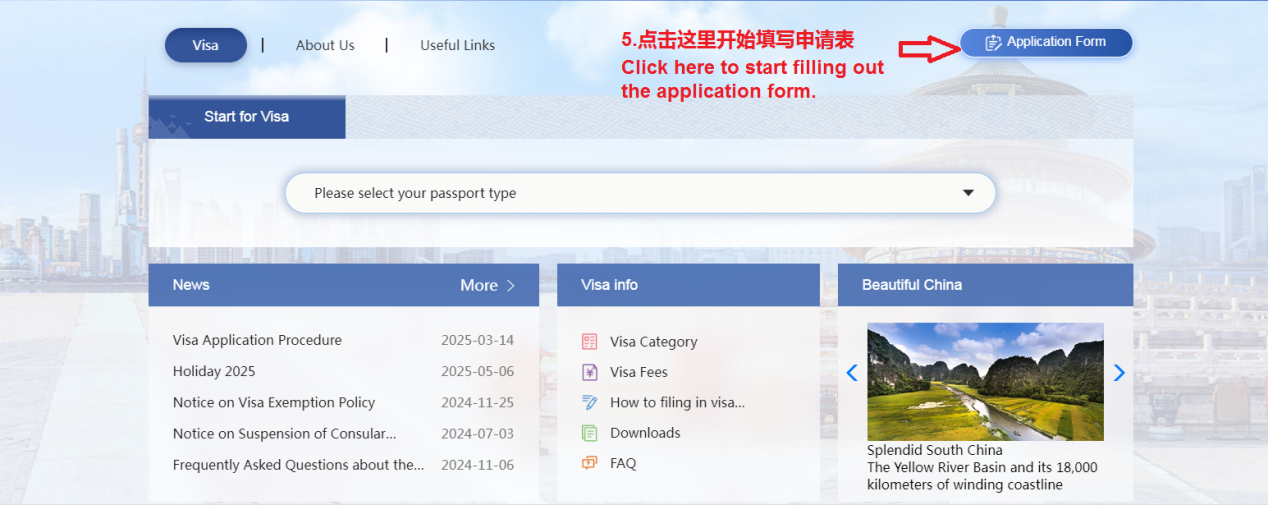Viewport: 1268px width, 505px height.
Task: Select the Visa tab
Action: click(x=205, y=45)
